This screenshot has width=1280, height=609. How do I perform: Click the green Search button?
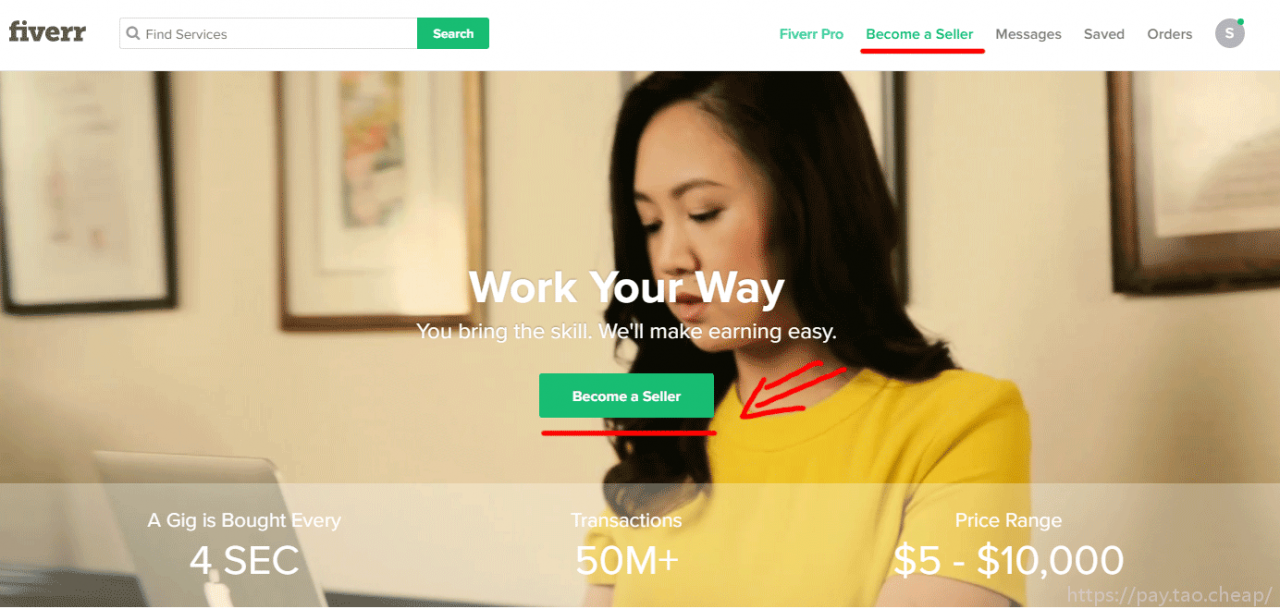pos(453,33)
